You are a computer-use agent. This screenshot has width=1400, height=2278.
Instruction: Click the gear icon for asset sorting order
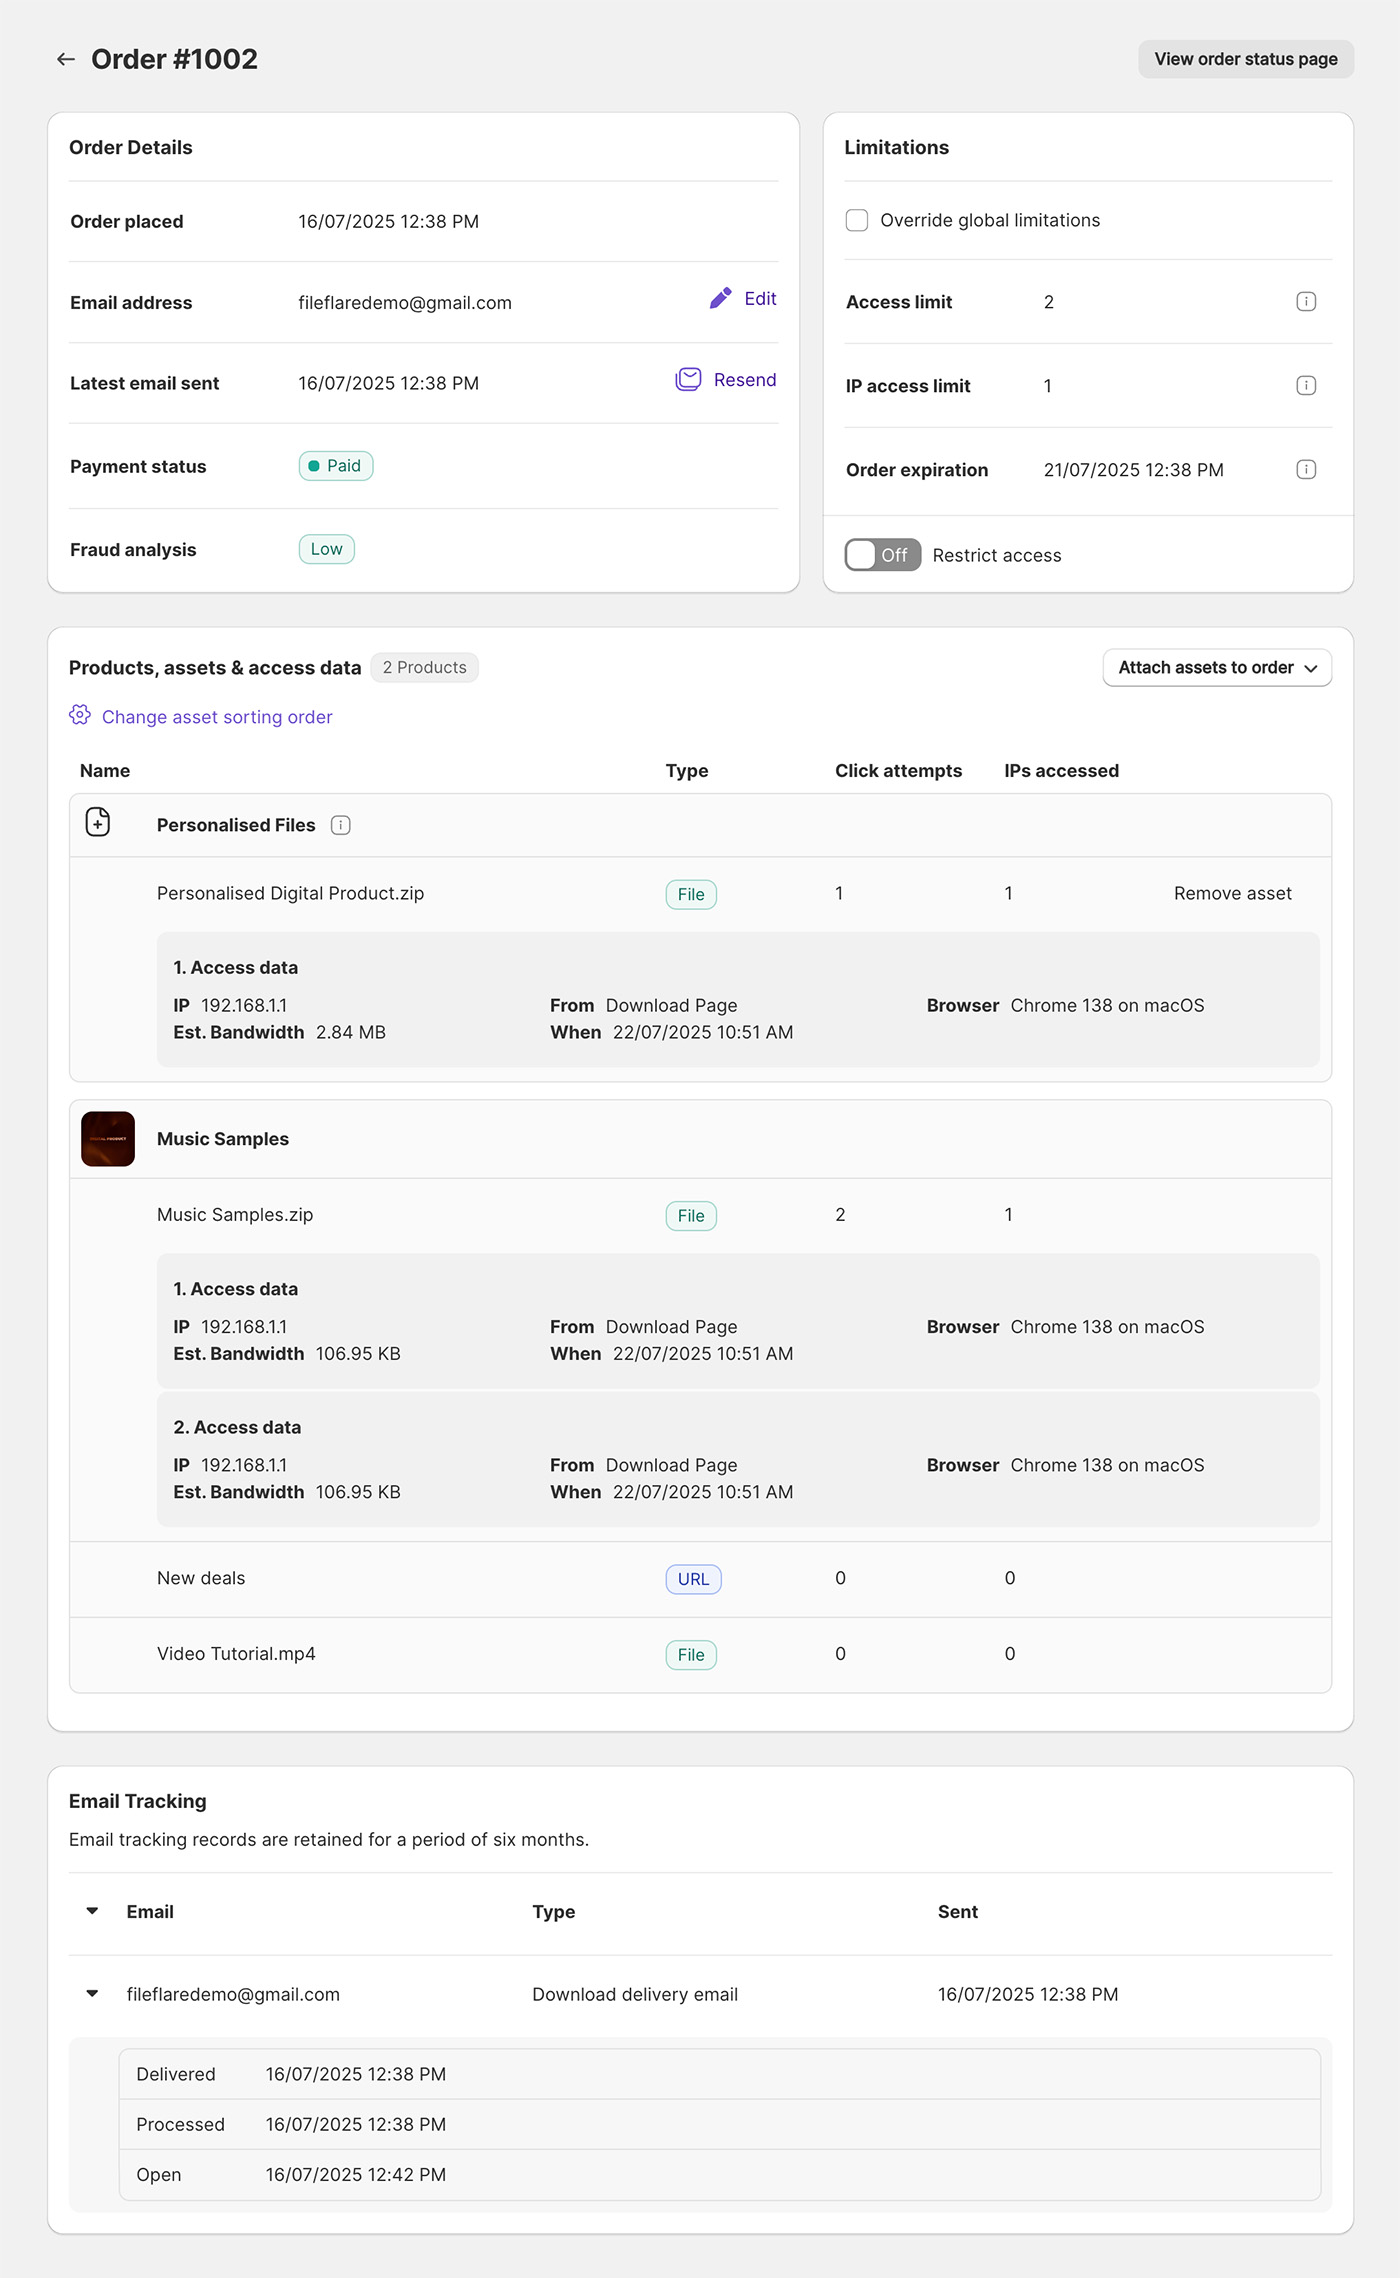click(x=80, y=716)
